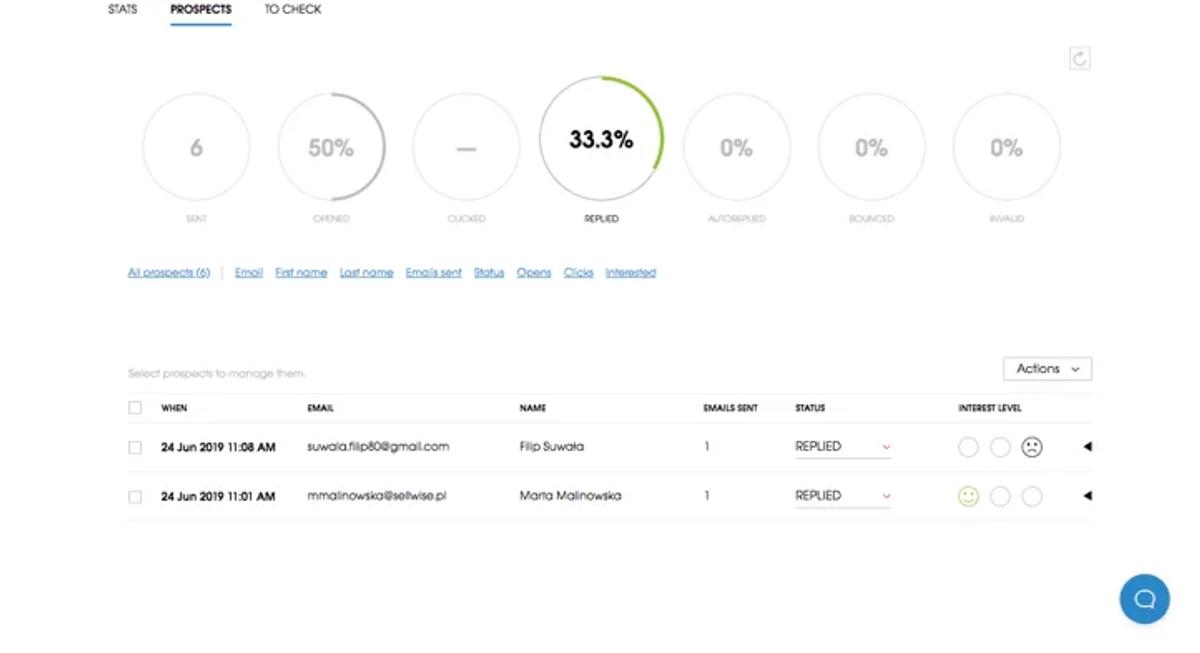Open the TO CHECK tab
This screenshot has height=653, width=1200.
293,10
